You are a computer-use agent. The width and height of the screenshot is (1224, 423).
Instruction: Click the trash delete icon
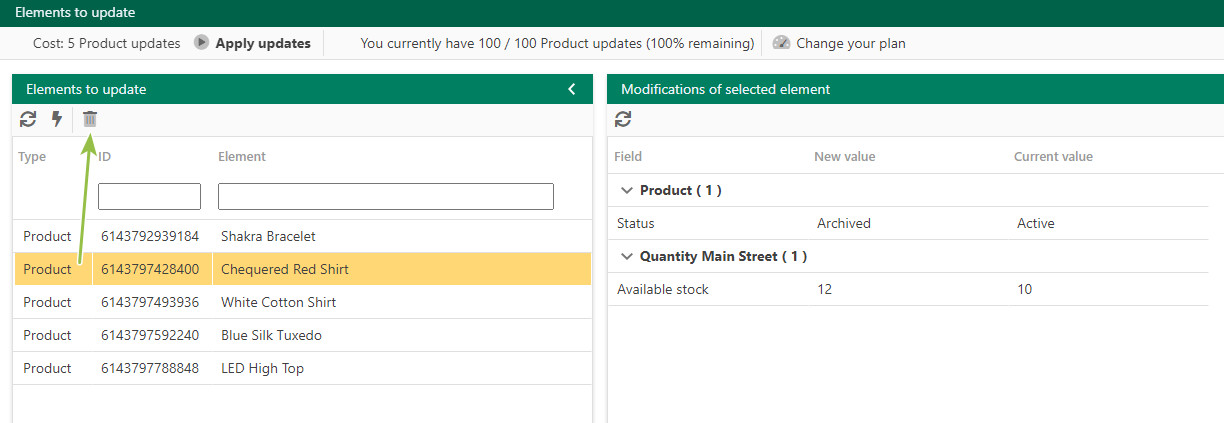pos(90,119)
